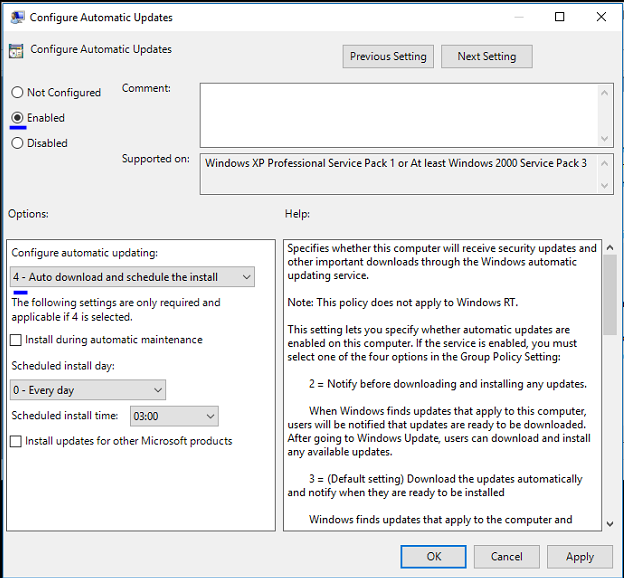Open the Scheduled install day dropdown

(x=88, y=390)
